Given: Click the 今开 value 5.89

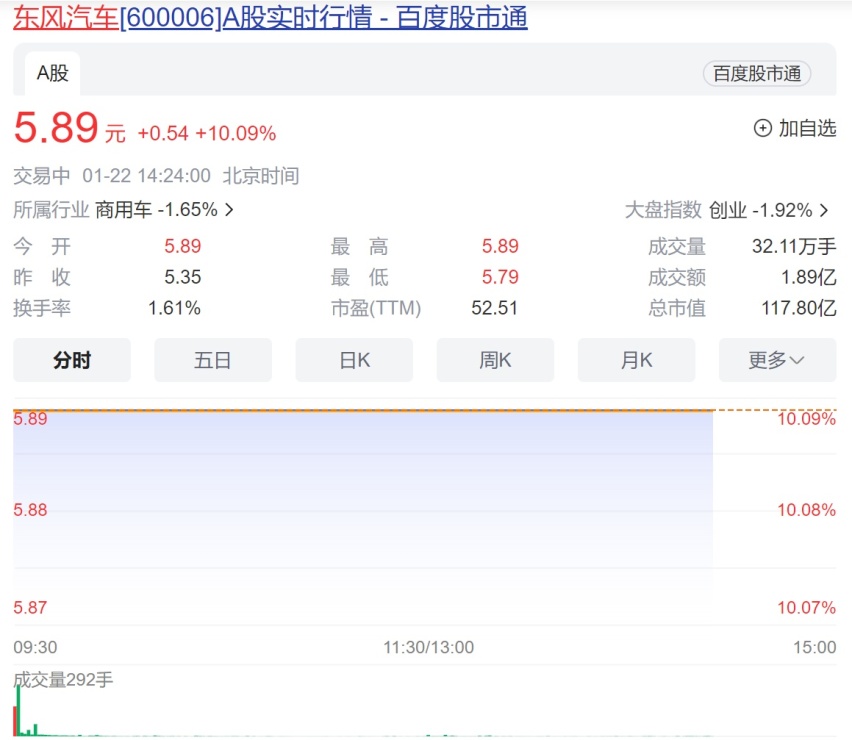Looking at the screenshot, I should coord(183,246).
